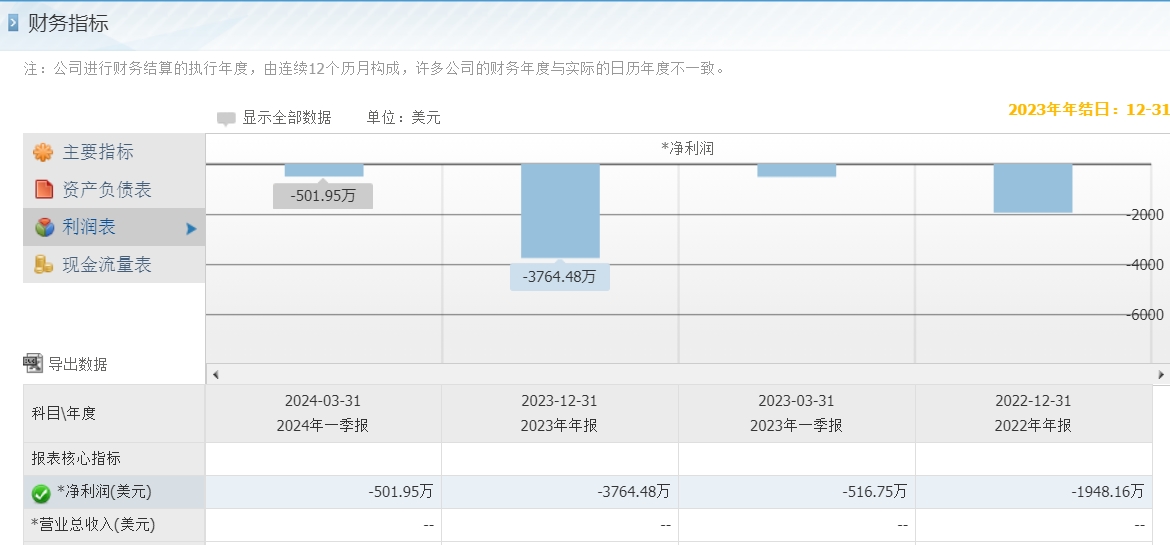Open the 现金流量表 tab
The image size is (1170, 545).
[x=114, y=264]
